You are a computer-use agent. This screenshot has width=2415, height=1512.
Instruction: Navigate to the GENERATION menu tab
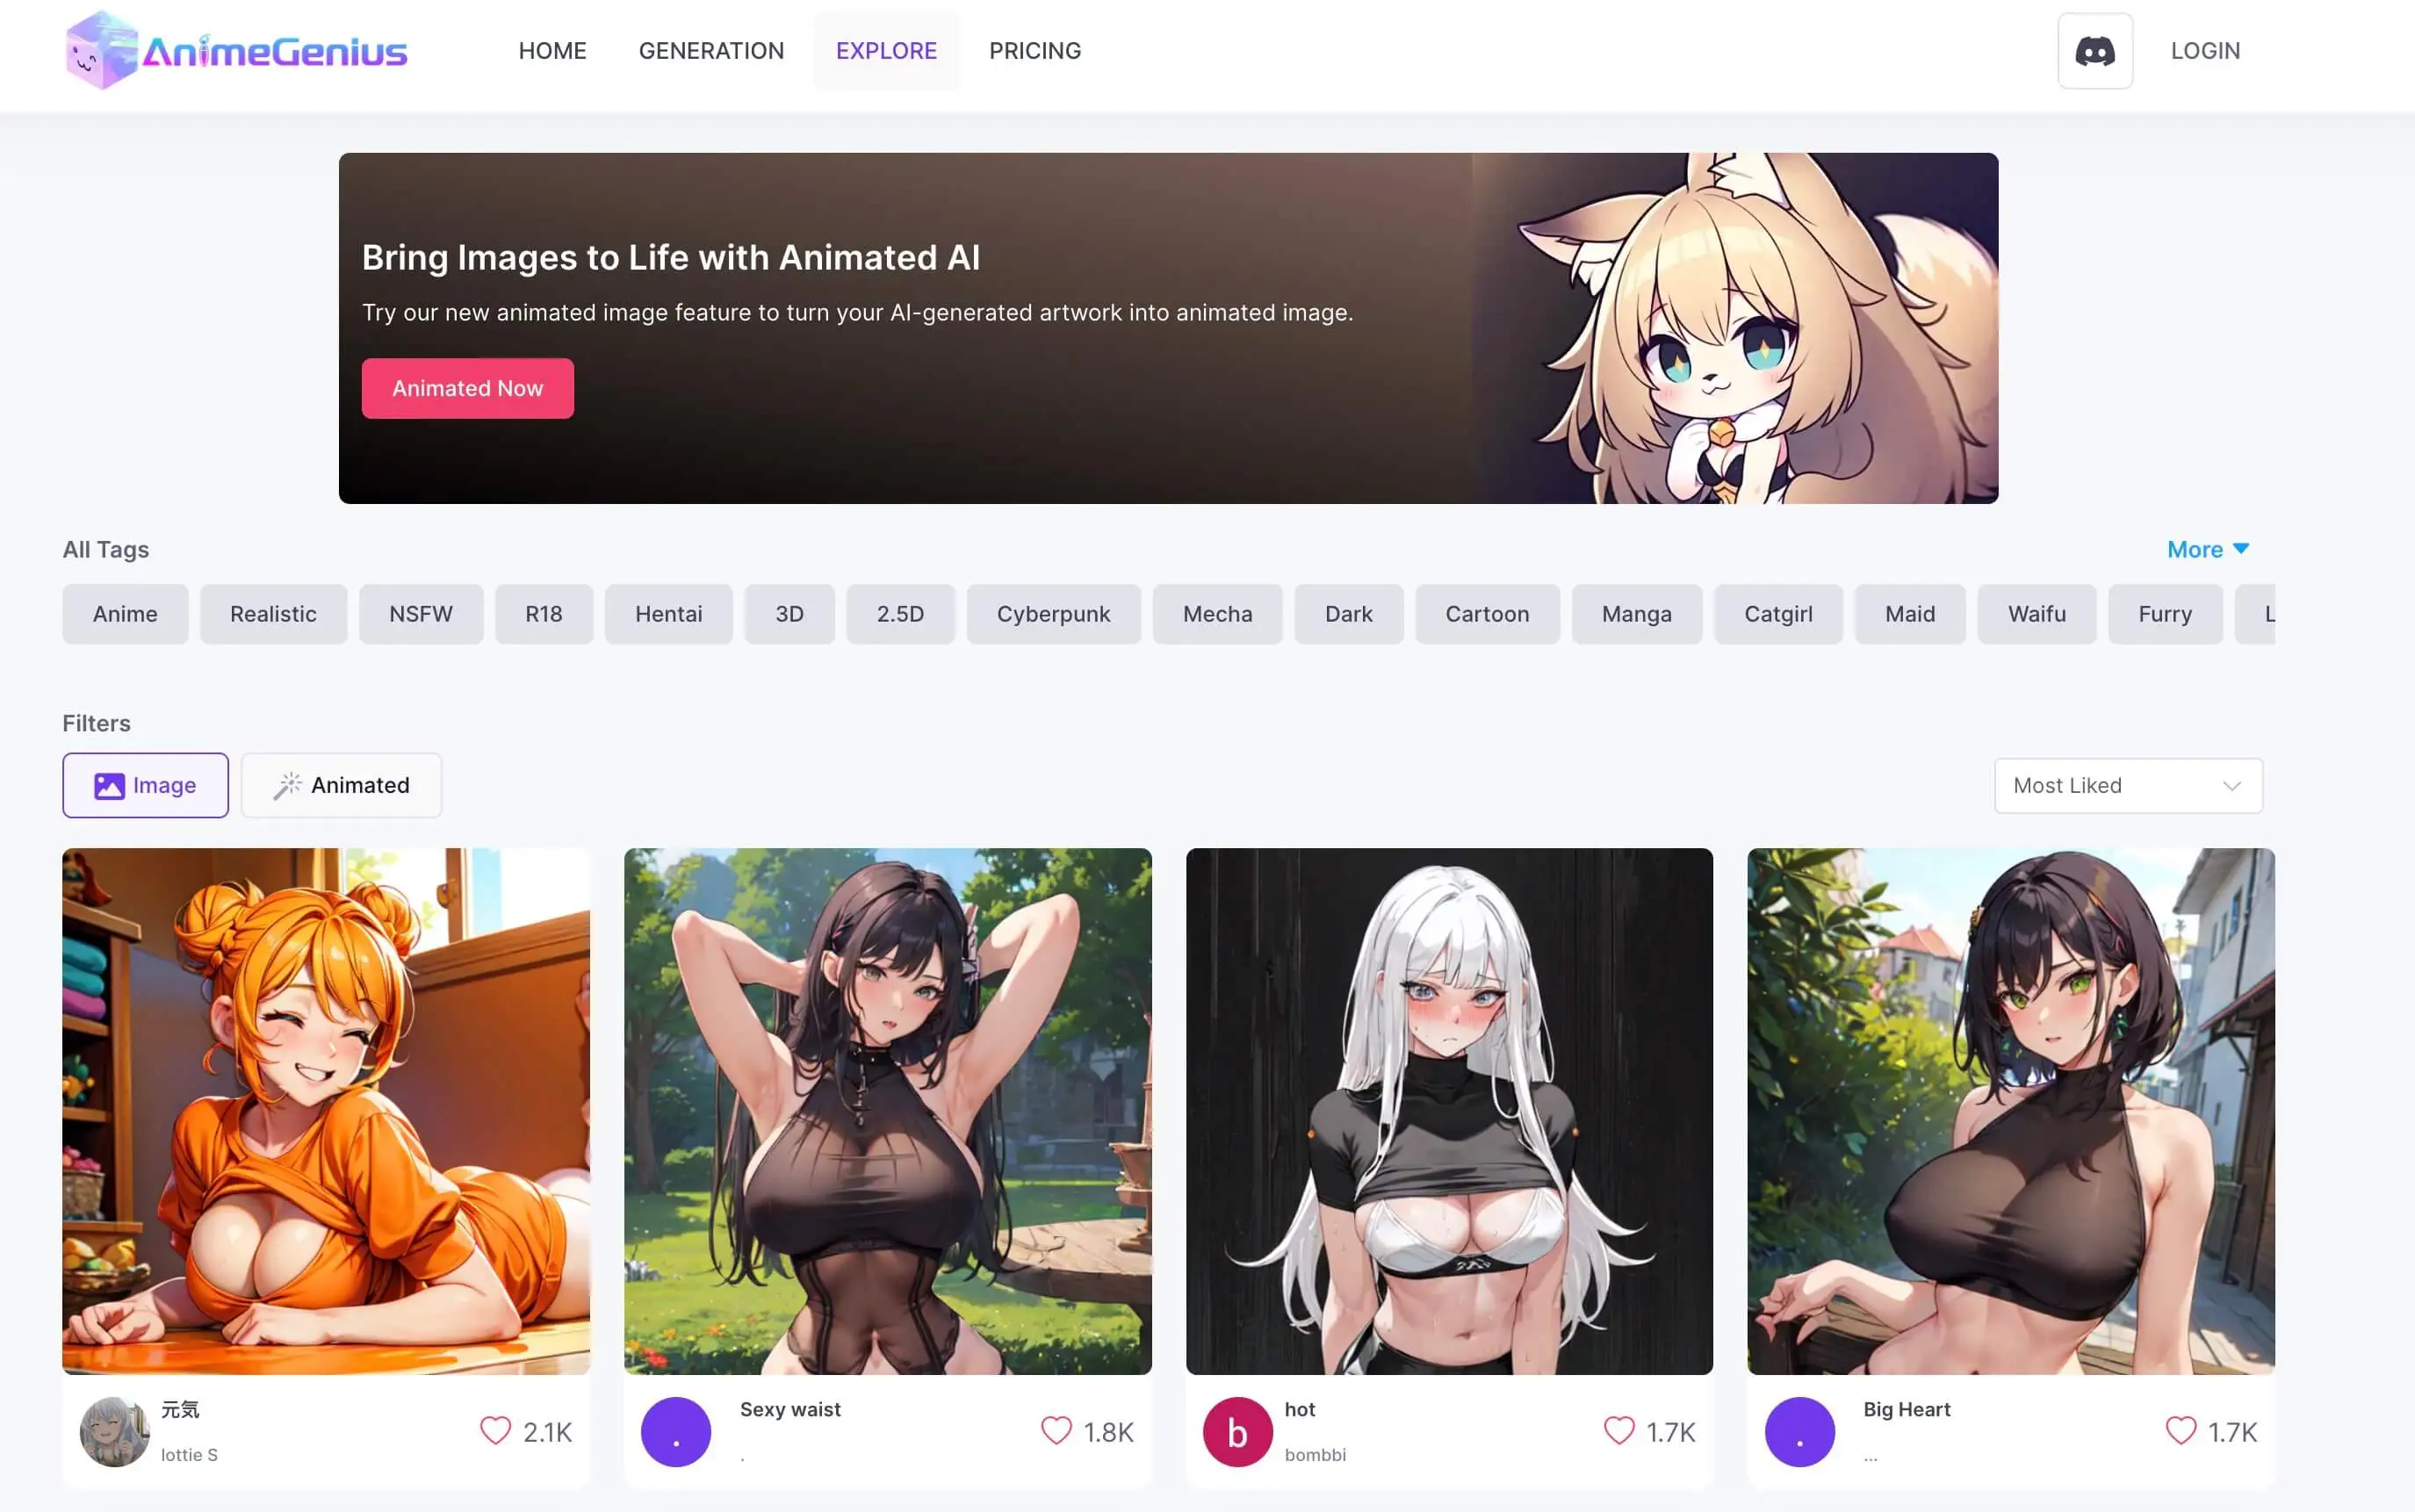coord(711,49)
